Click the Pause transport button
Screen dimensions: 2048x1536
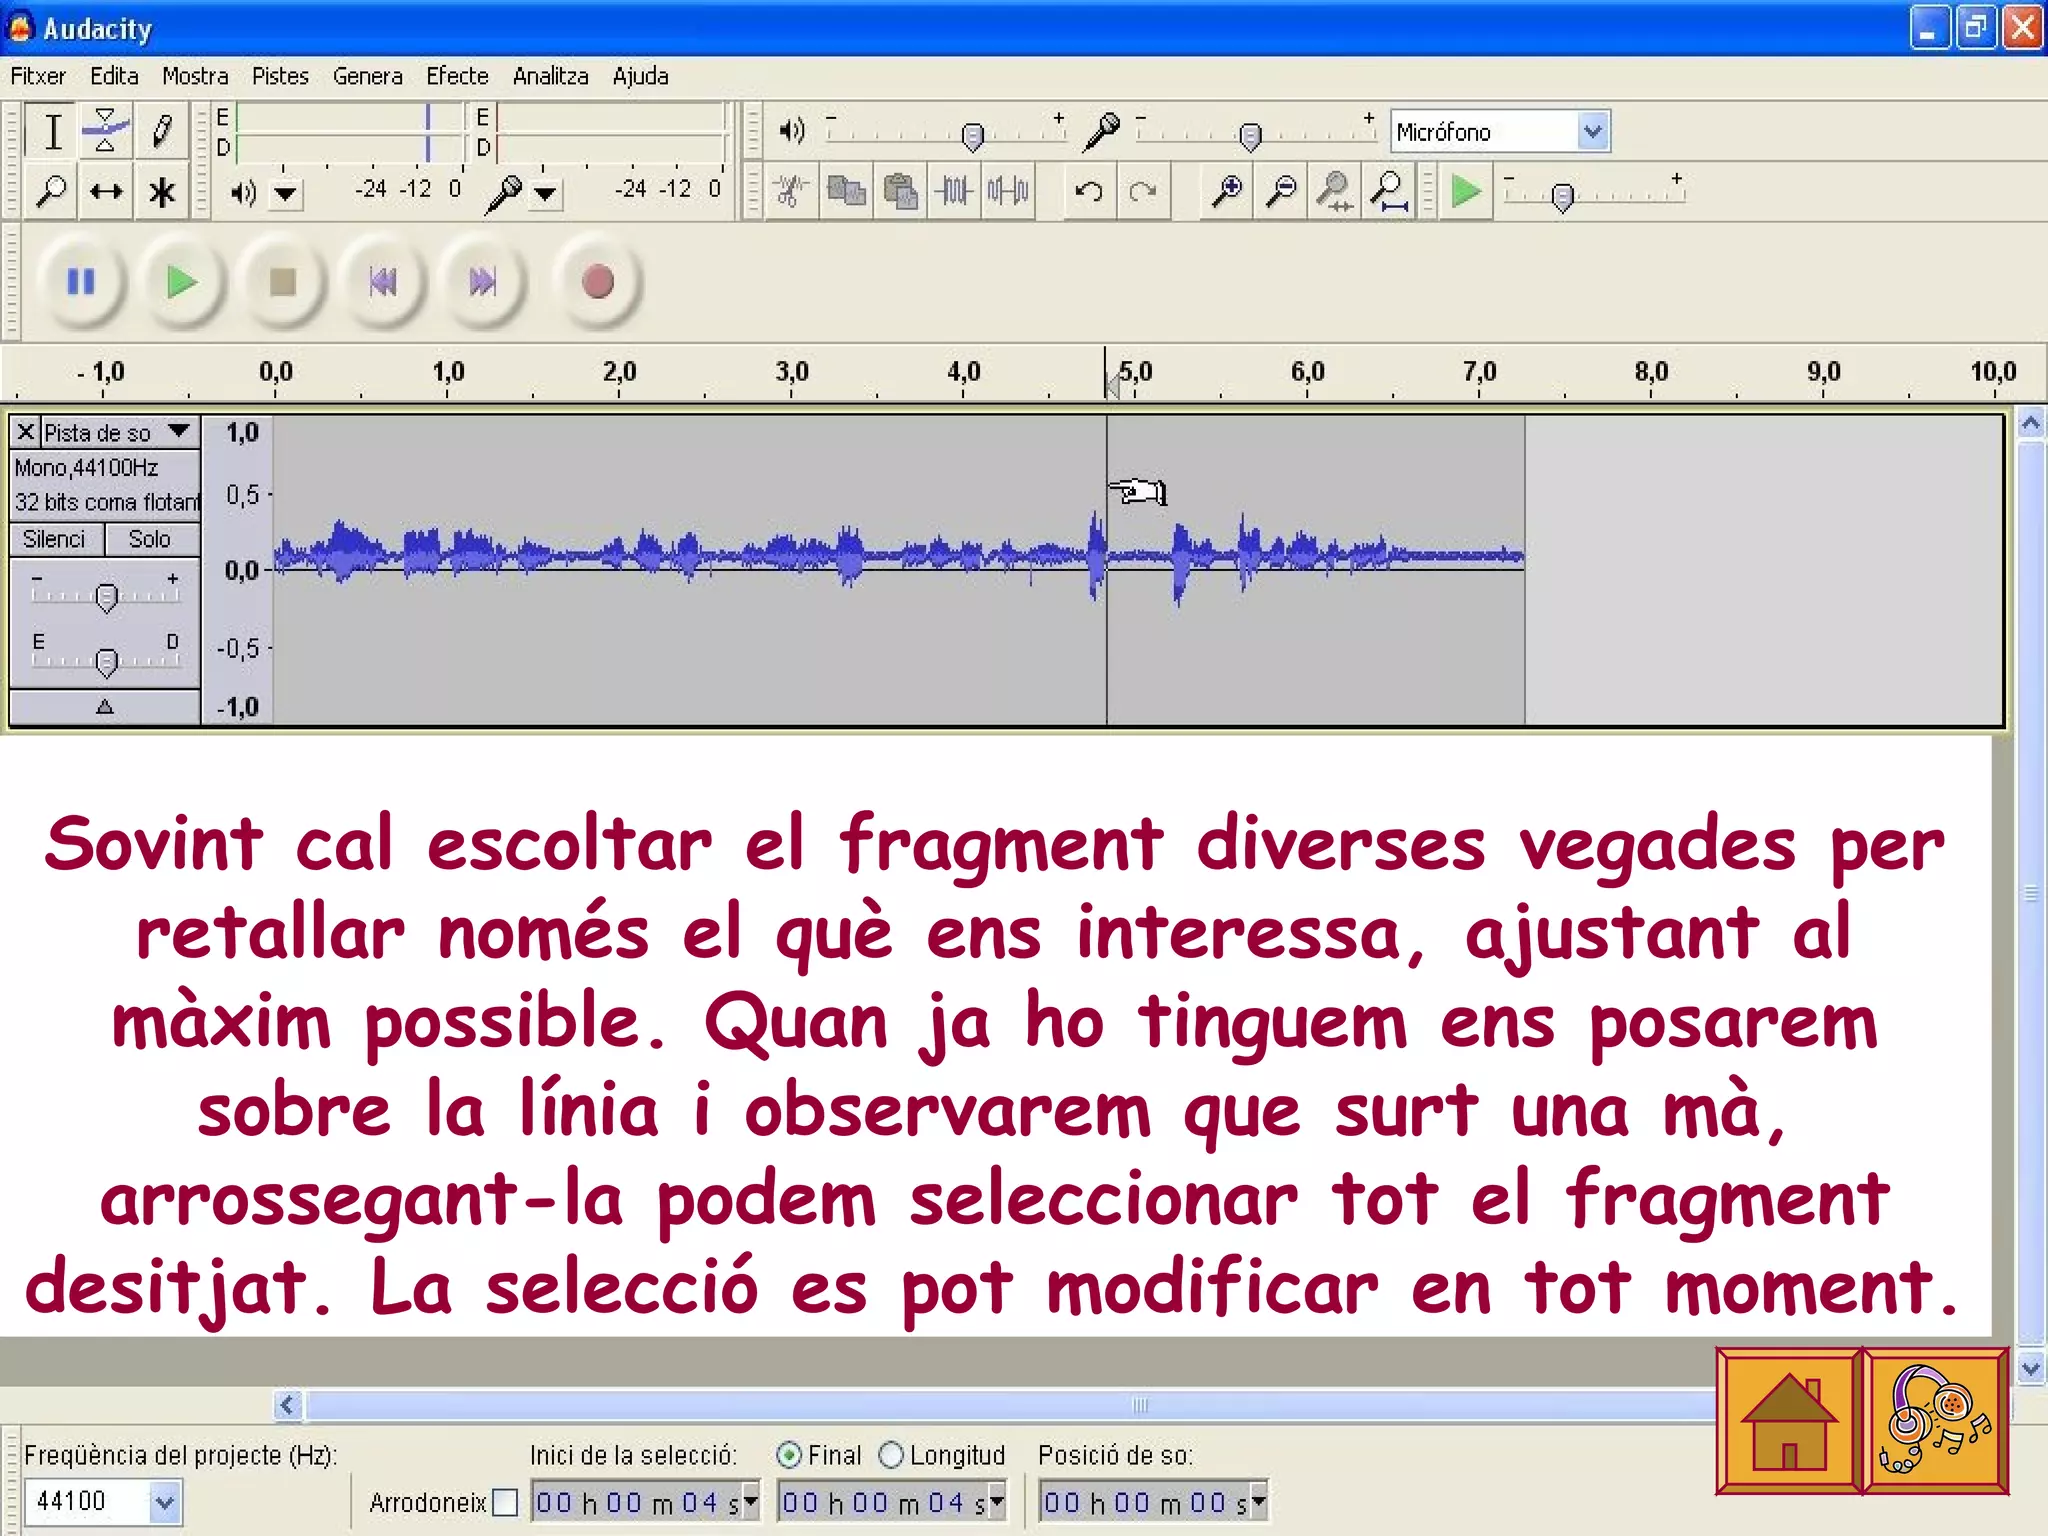click(x=81, y=282)
